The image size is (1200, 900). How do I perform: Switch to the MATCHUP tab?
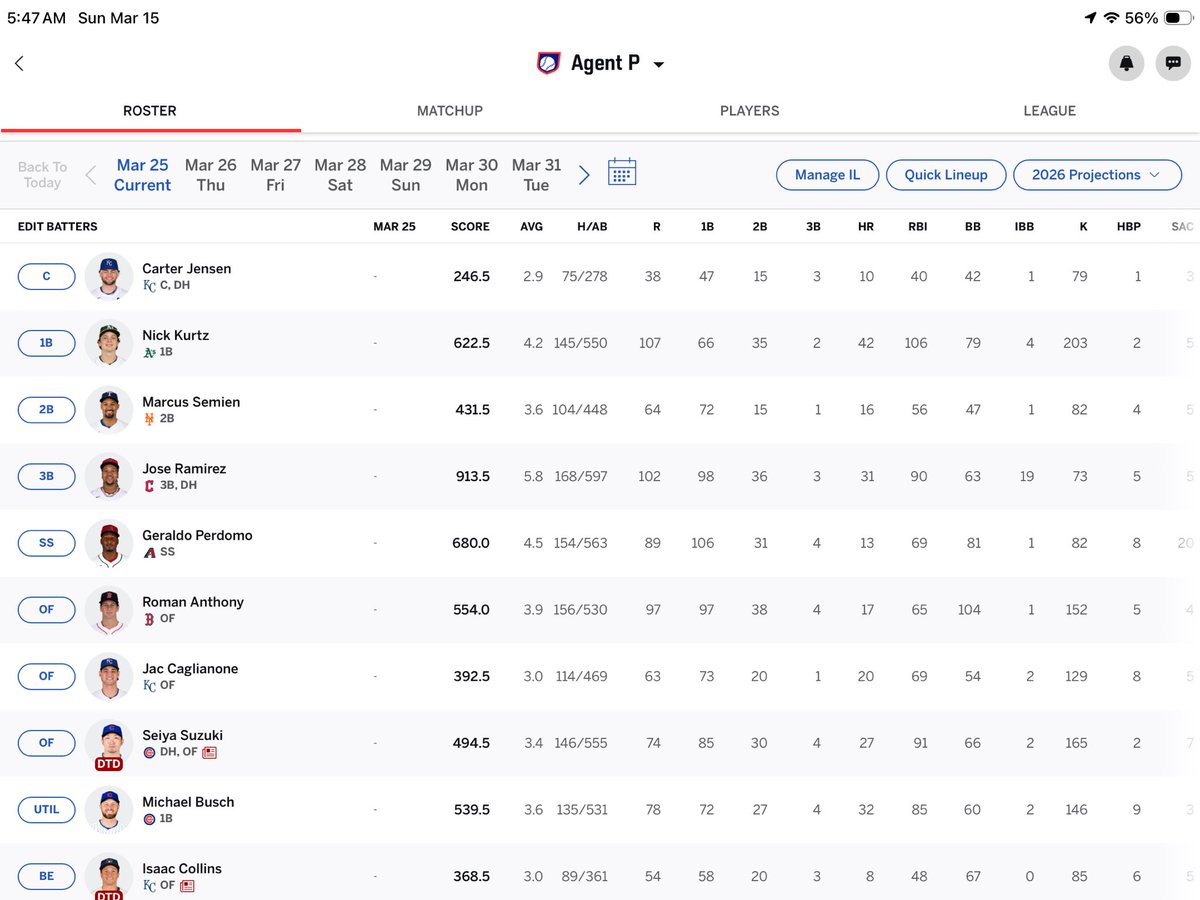coord(450,111)
